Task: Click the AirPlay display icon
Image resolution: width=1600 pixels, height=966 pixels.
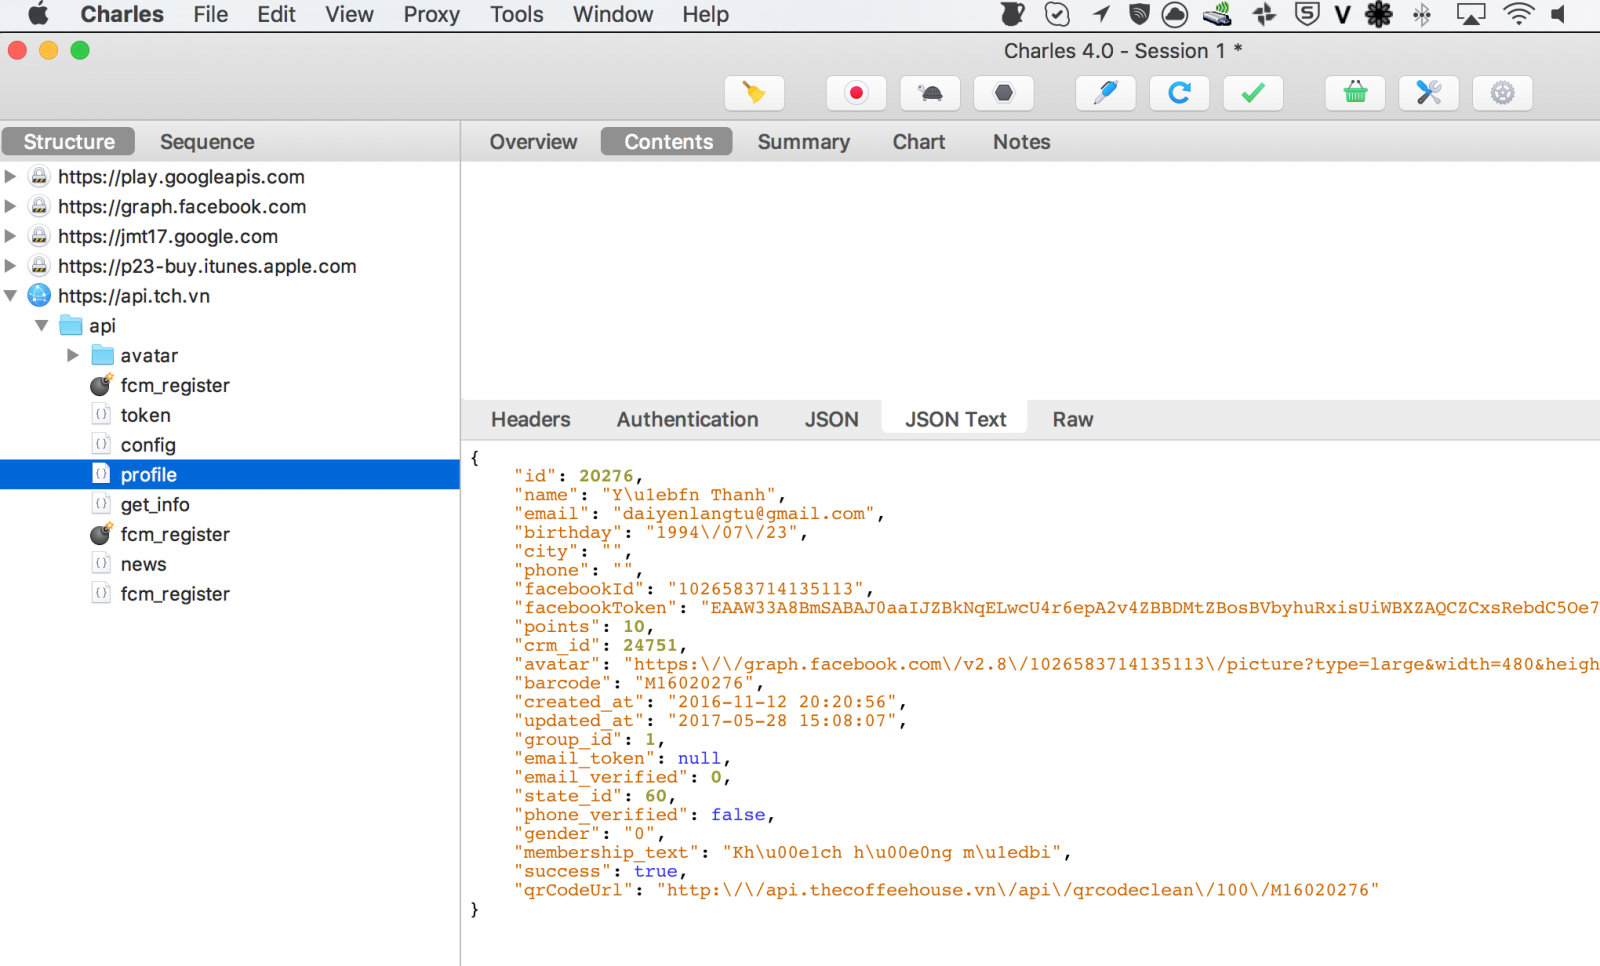Action: point(1471,14)
